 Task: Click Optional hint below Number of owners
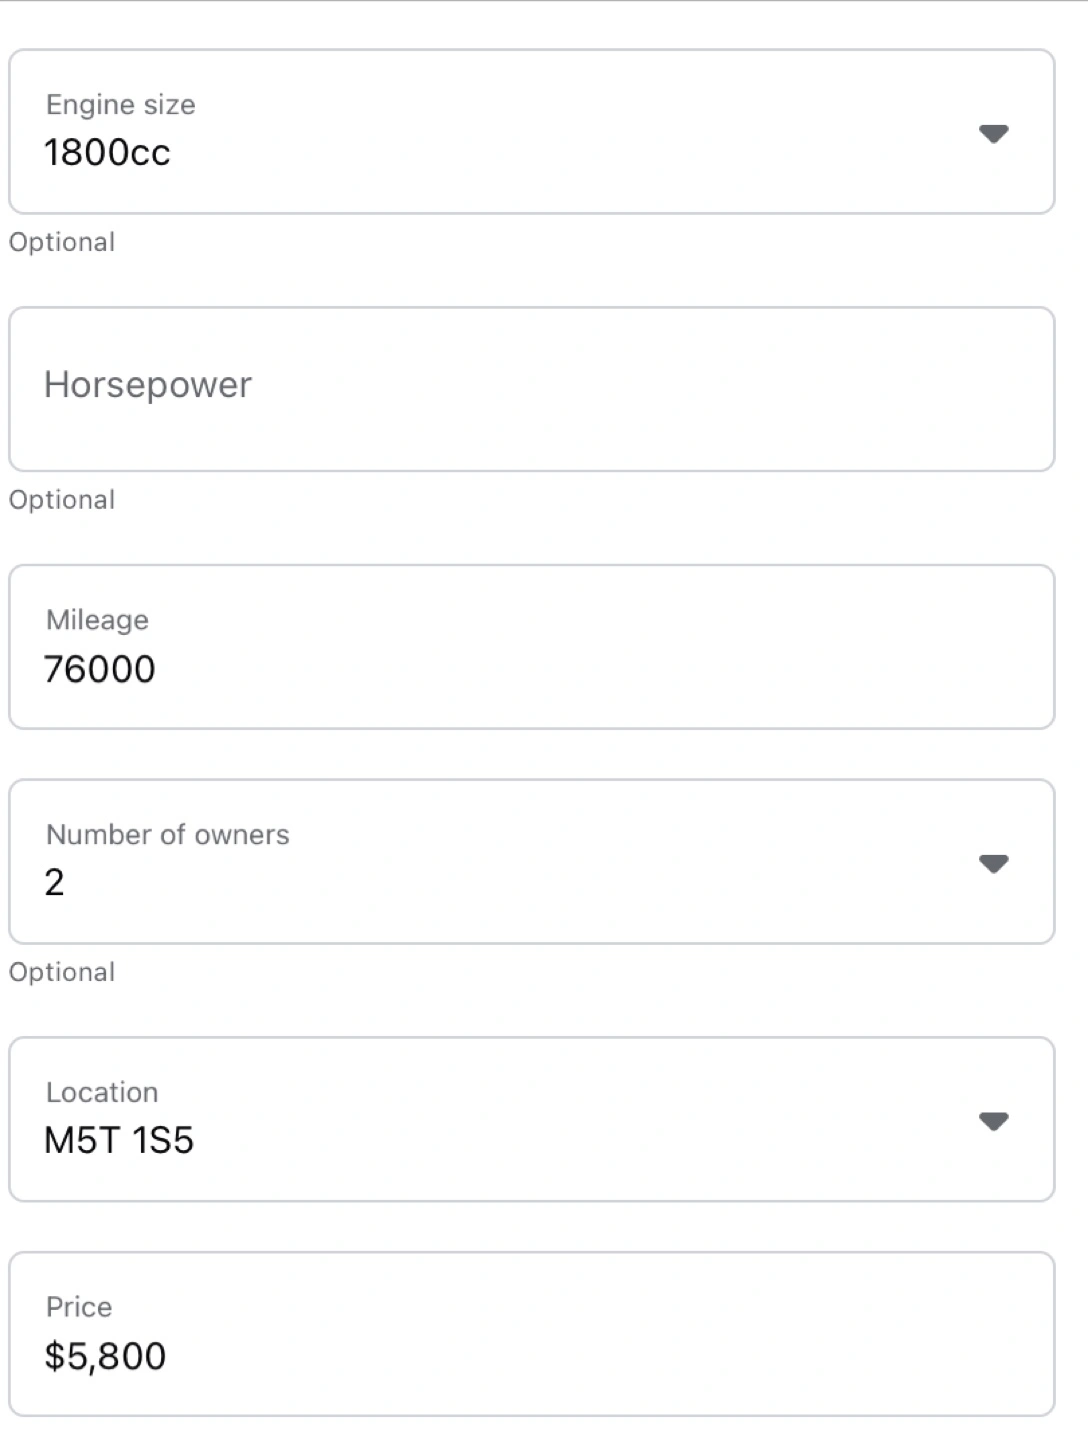(62, 972)
